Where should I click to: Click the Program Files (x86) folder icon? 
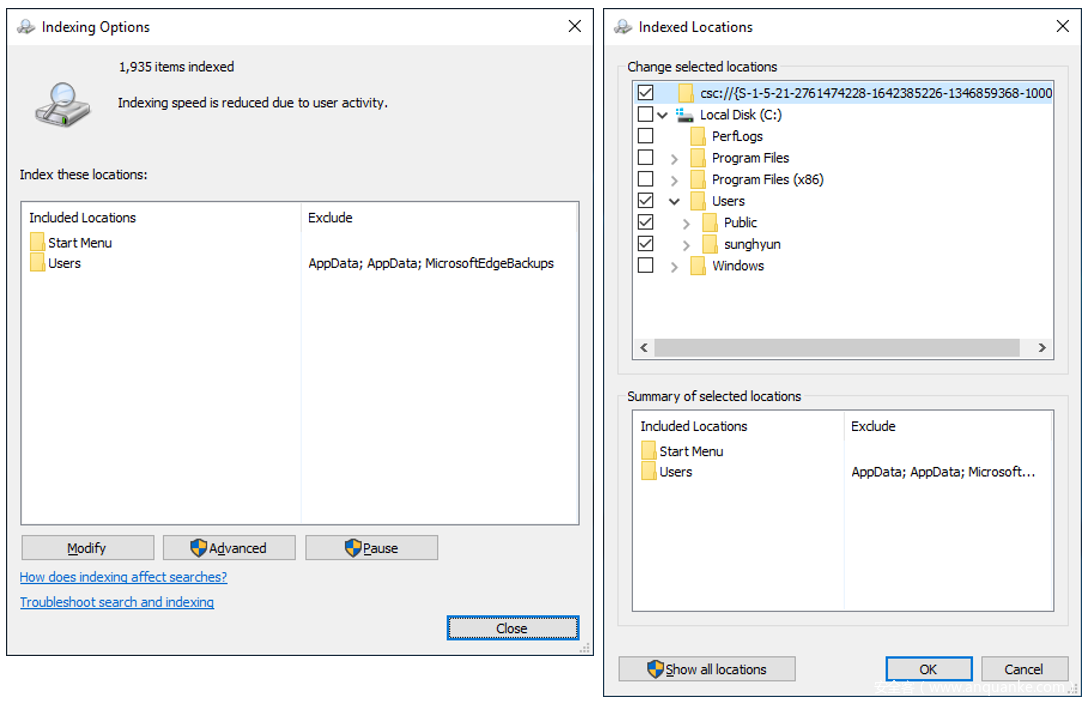(x=698, y=180)
